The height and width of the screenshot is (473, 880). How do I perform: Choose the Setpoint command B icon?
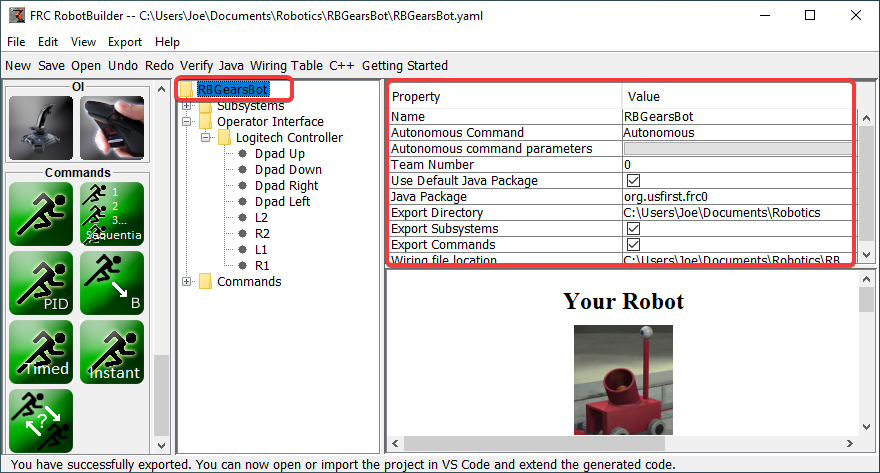pos(112,283)
